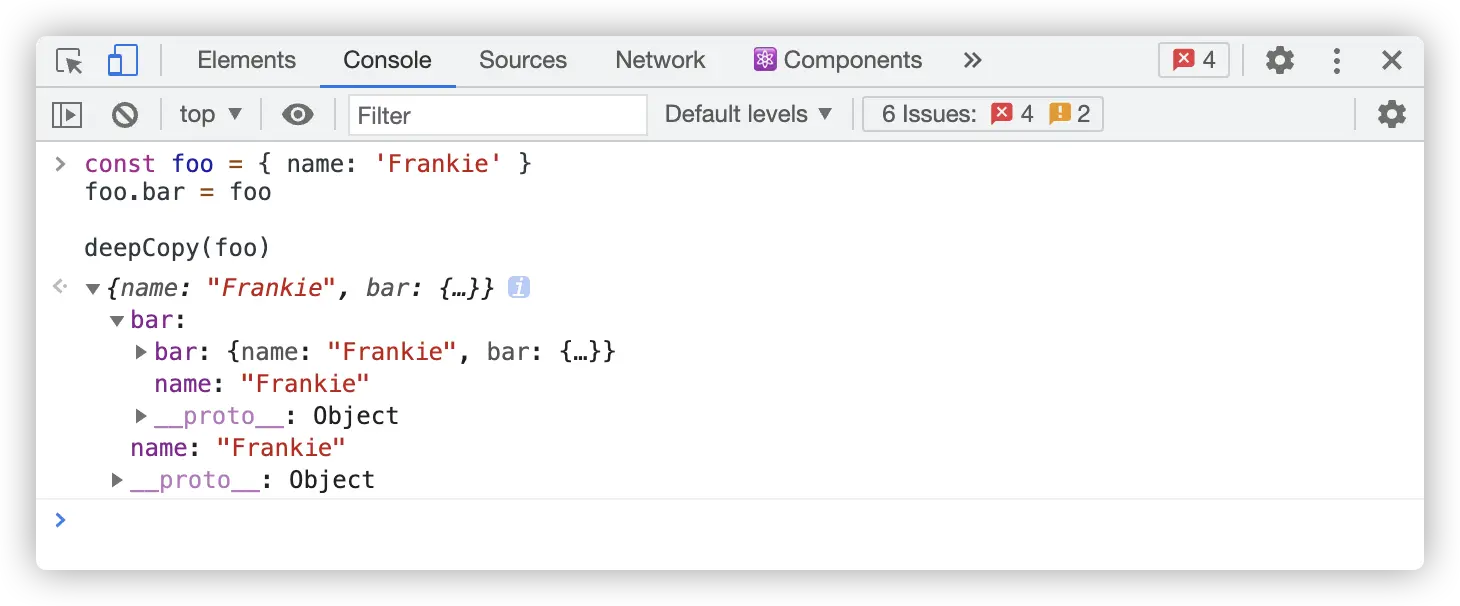The image size is (1460, 606).
Task: Expand the nested bar object property
Action: [141, 352]
